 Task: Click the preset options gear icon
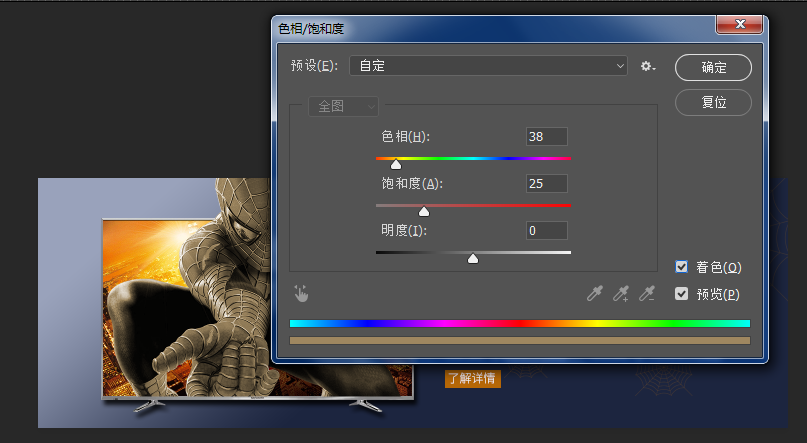647,66
